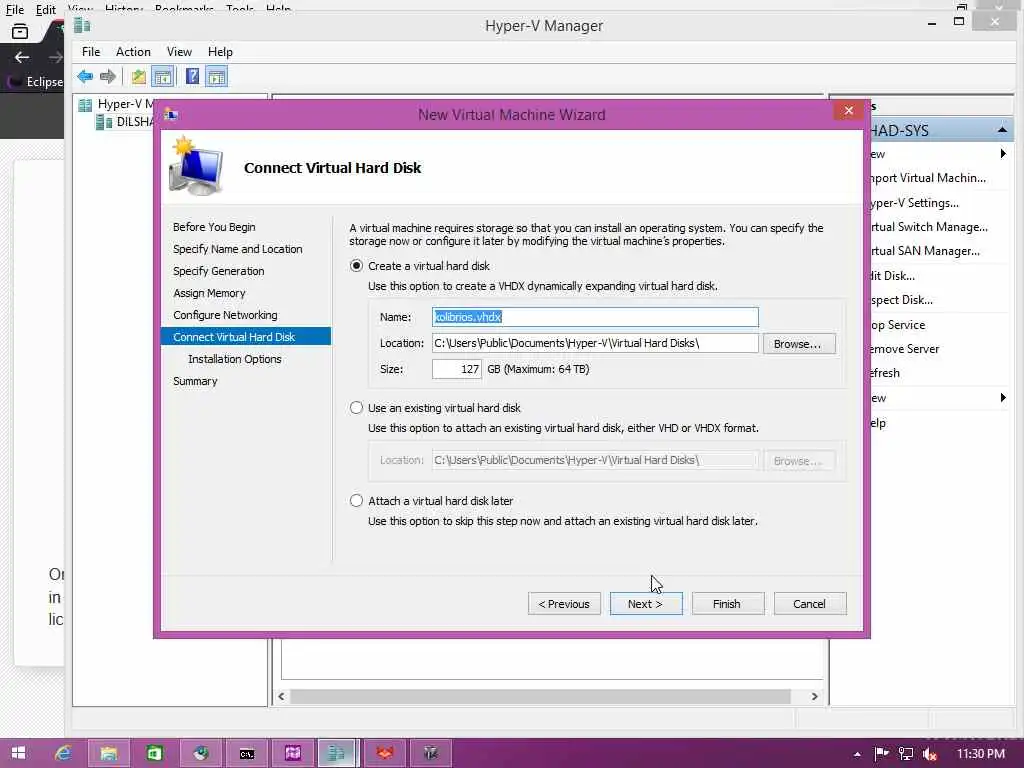Viewport: 1024px width, 768px height.
Task: Open the browser Edit menu in background
Action: (45, 10)
